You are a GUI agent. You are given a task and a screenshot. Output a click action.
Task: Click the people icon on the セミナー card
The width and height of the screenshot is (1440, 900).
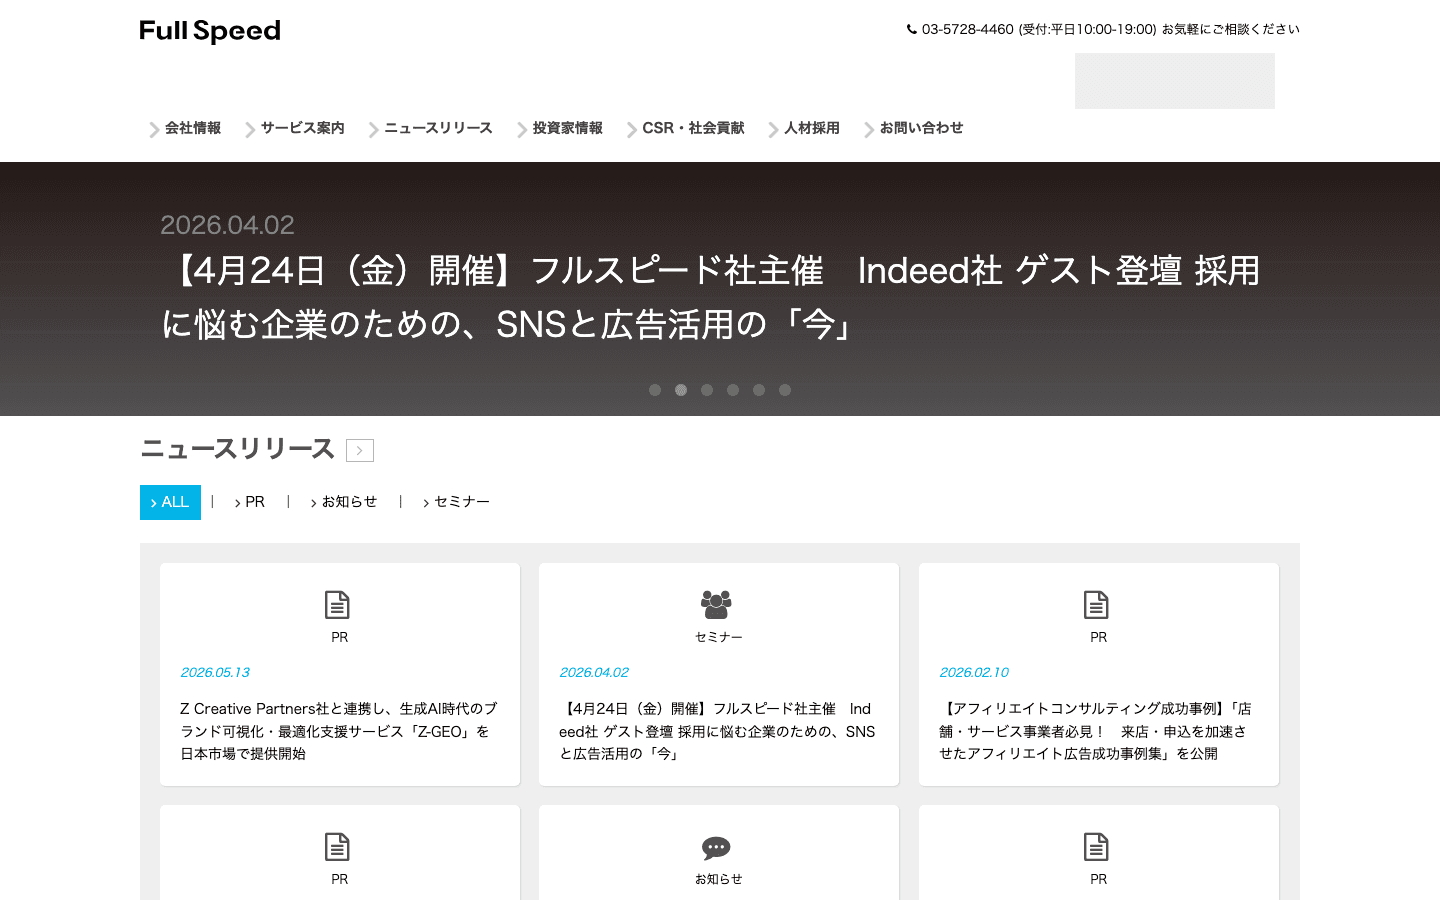pos(716,605)
